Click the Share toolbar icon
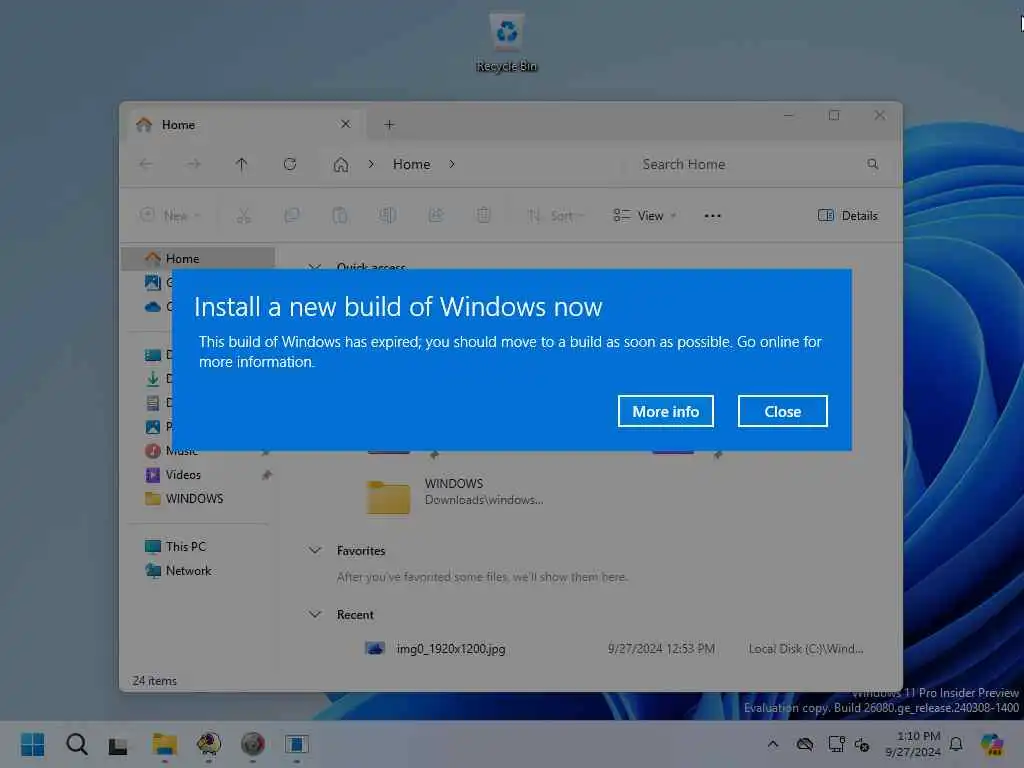1024x768 pixels. (x=436, y=216)
